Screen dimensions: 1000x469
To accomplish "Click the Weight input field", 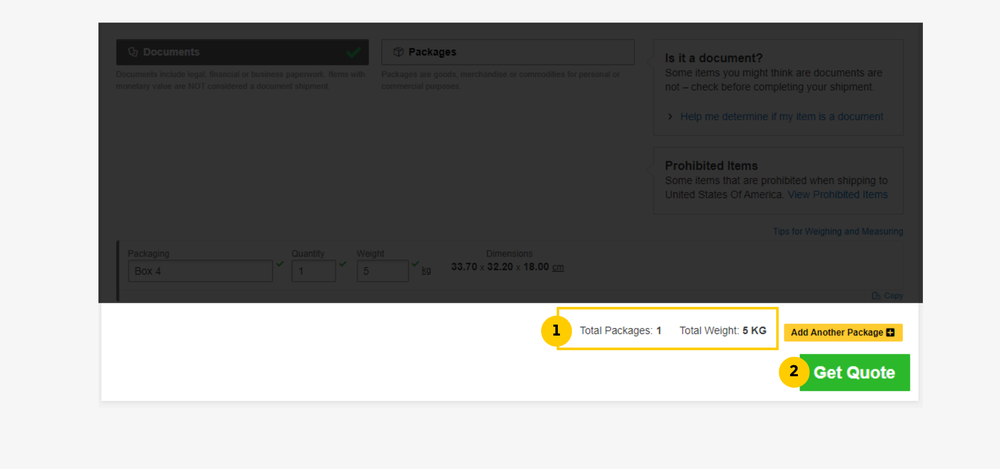I will tap(382, 271).
